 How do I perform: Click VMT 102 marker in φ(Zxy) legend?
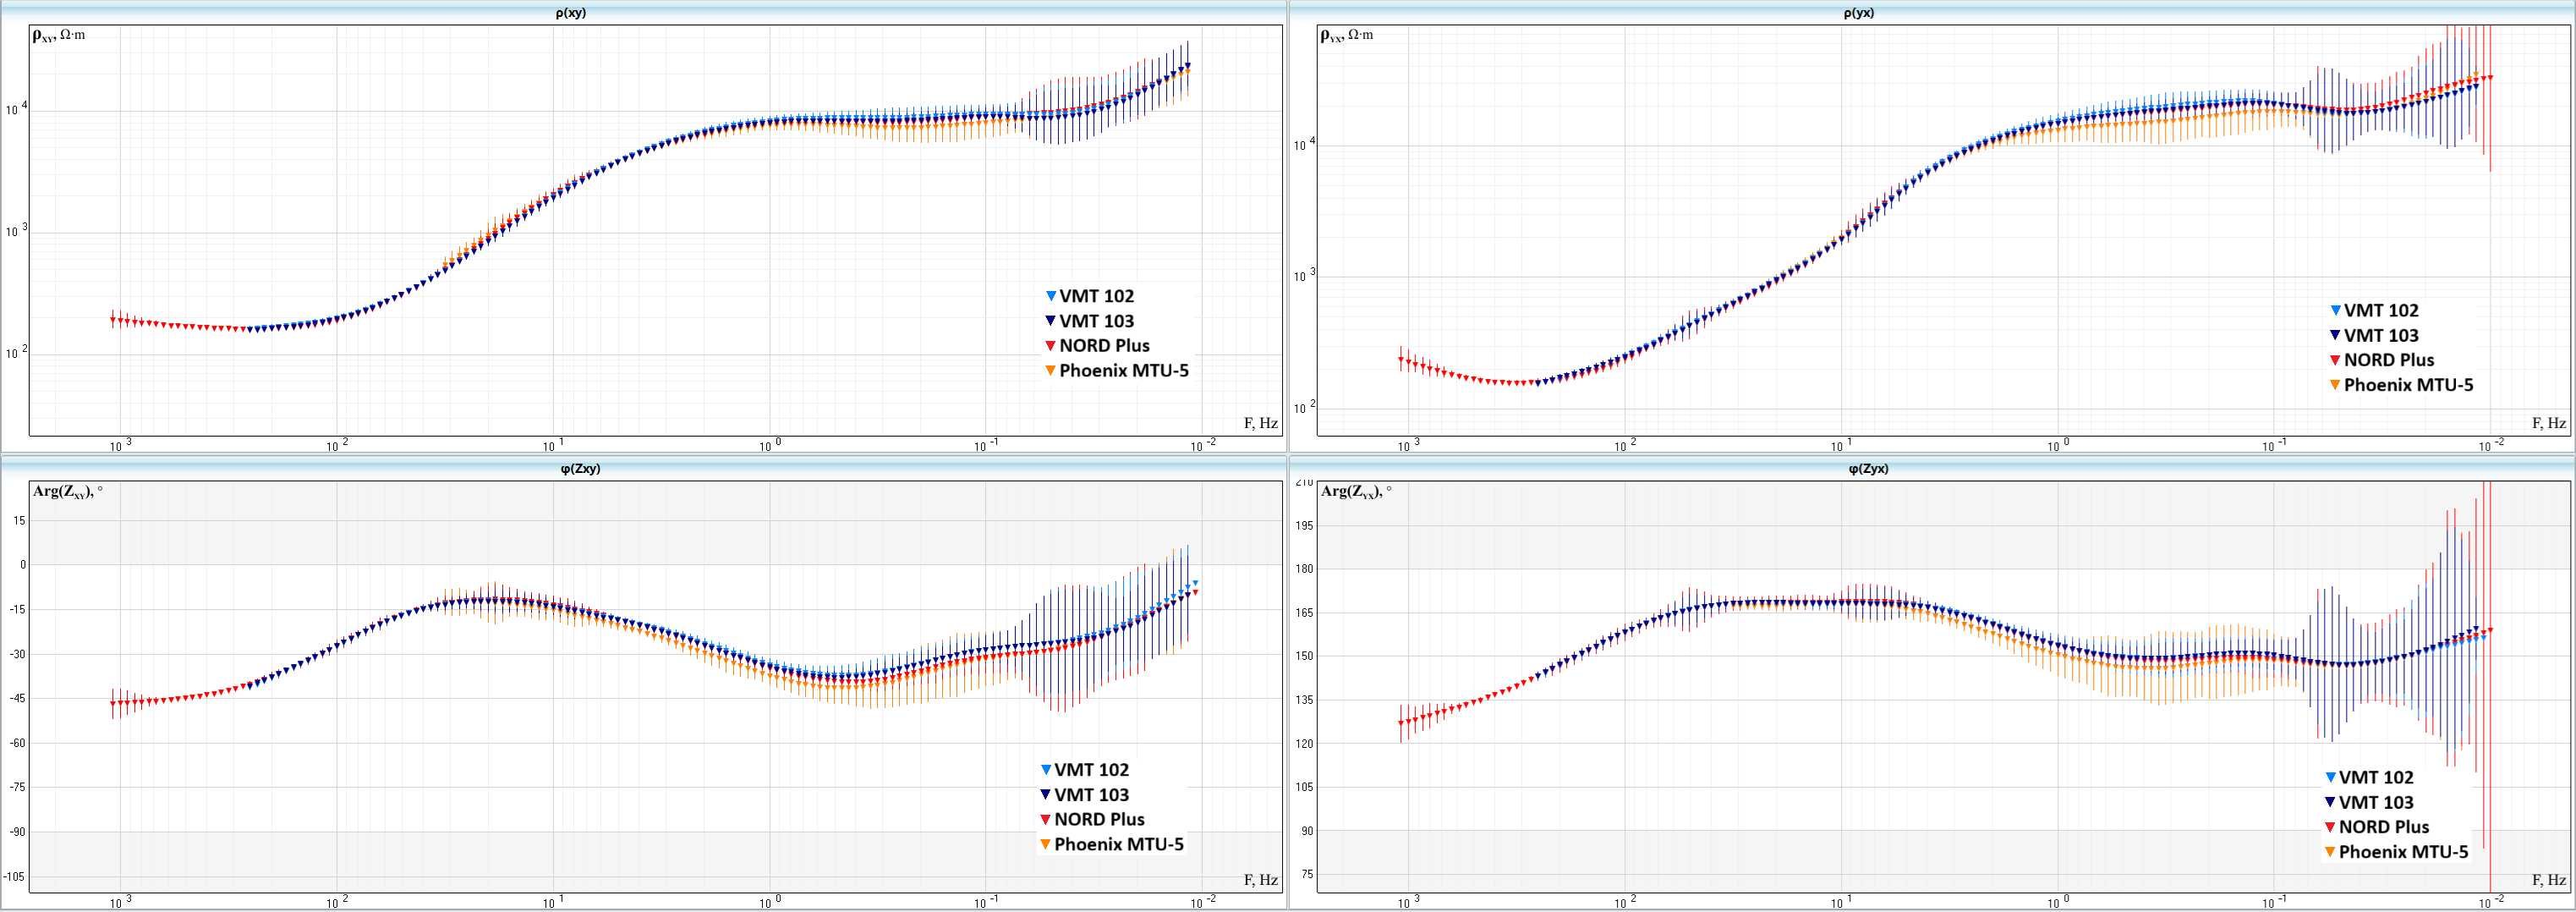1045,770
